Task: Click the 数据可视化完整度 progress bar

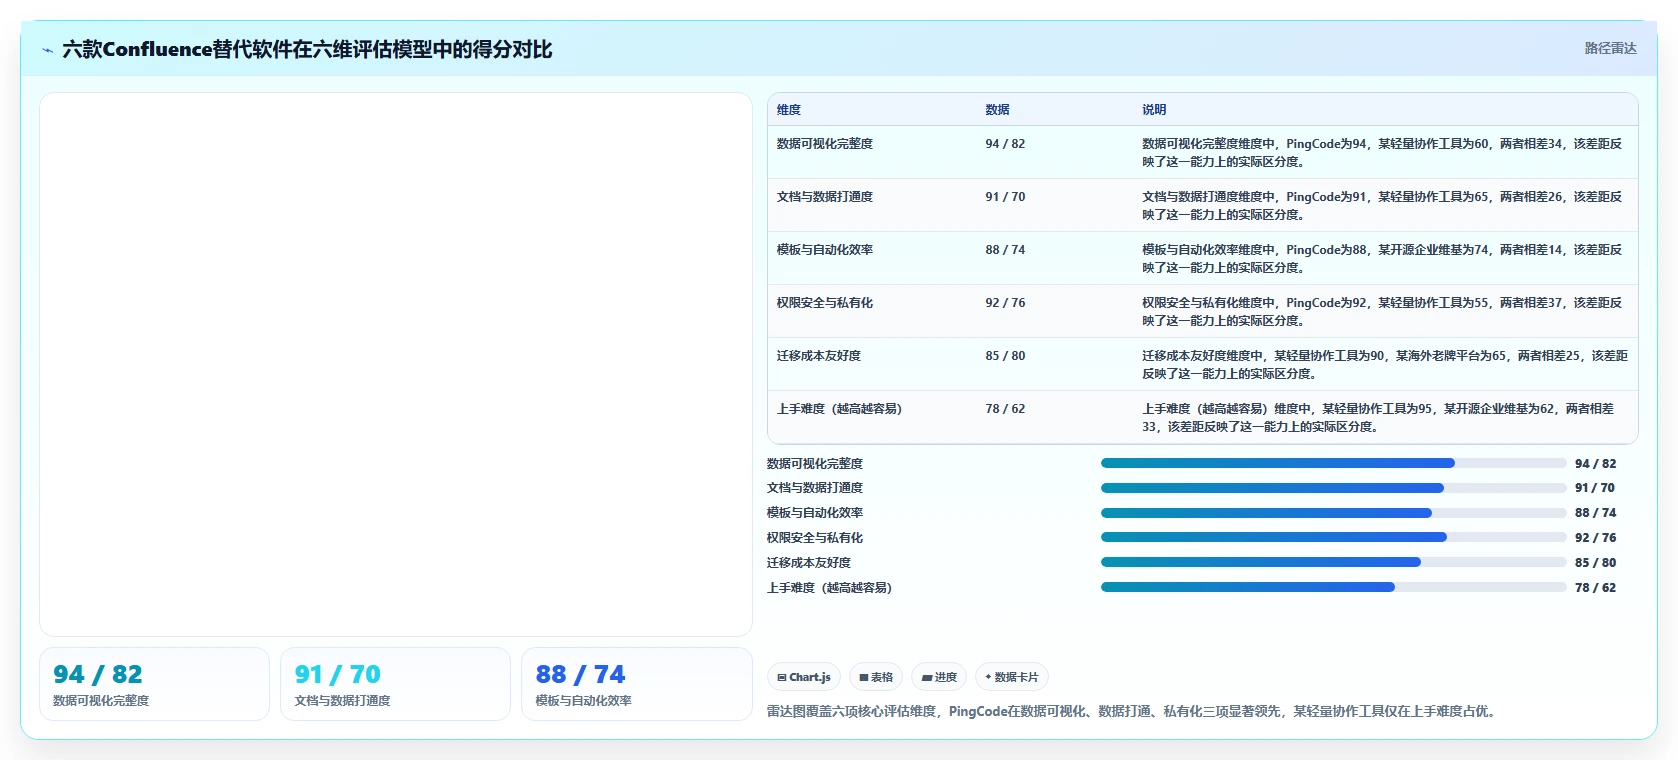Action: pyautogui.click(x=1333, y=463)
